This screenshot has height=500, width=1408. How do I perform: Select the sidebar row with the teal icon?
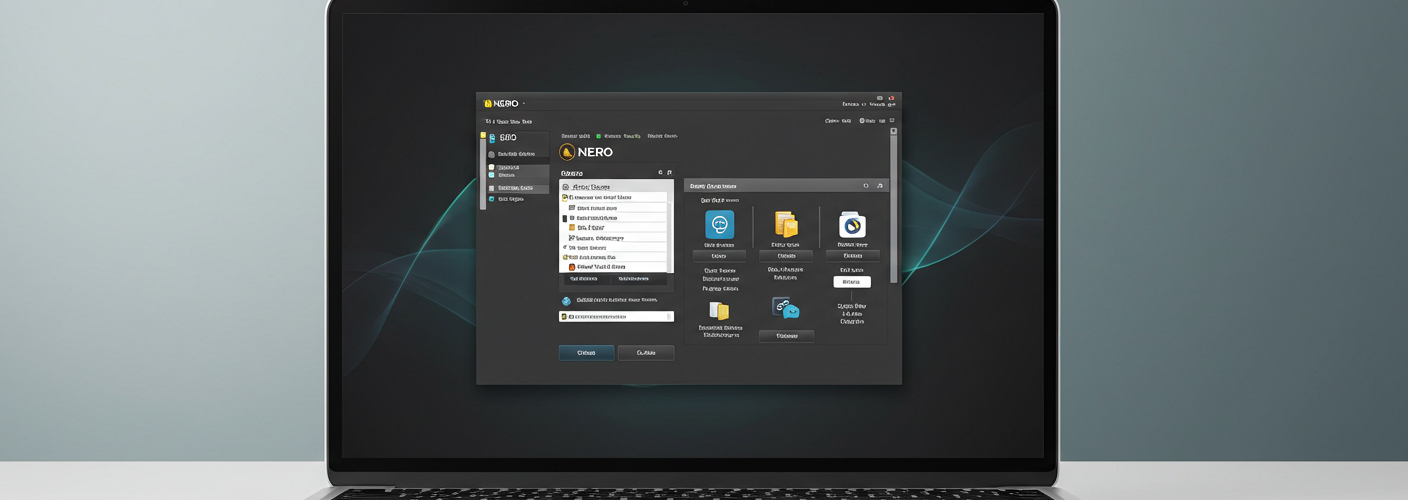[518, 199]
